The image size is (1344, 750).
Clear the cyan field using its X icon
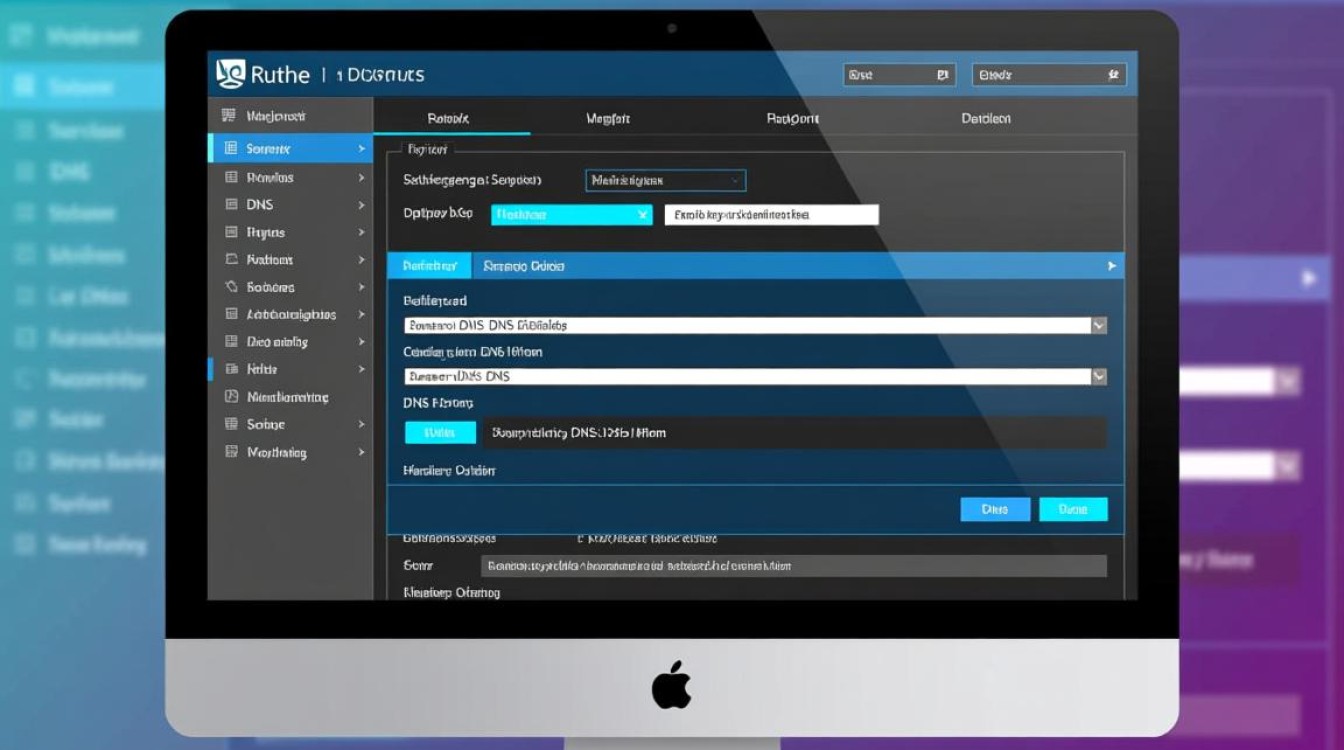point(642,215)
